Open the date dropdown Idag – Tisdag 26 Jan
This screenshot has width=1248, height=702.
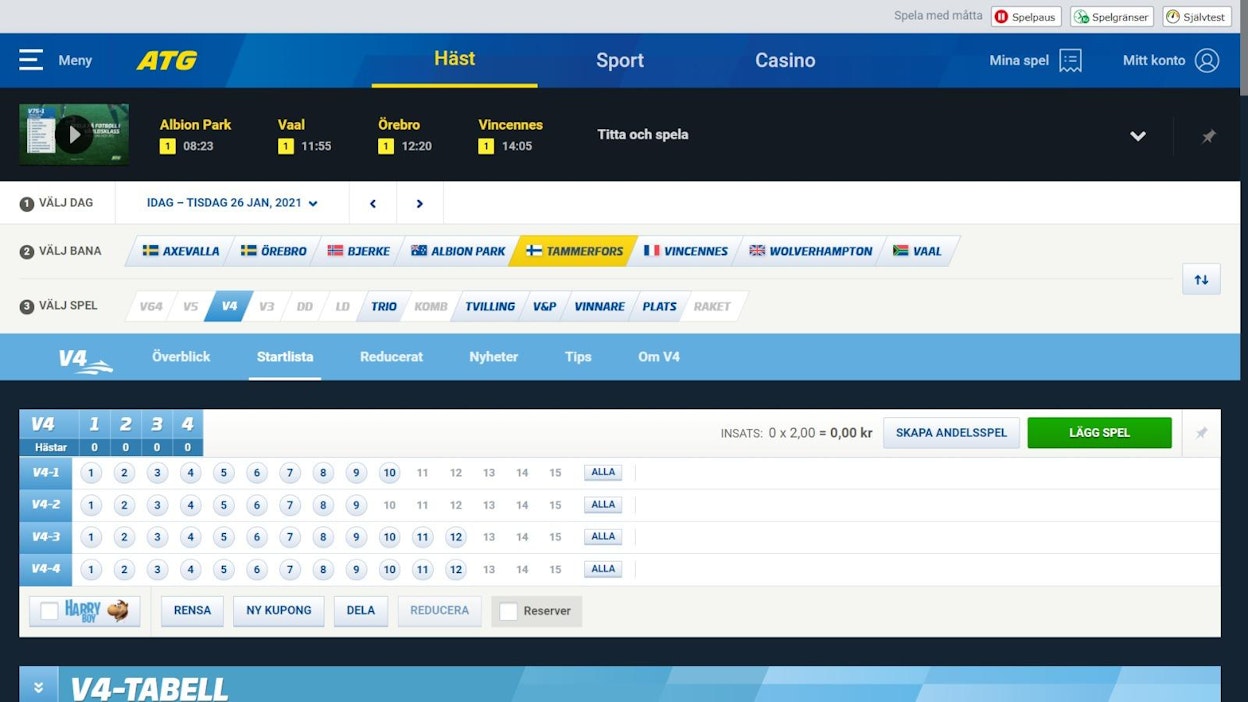pos(232,203)
